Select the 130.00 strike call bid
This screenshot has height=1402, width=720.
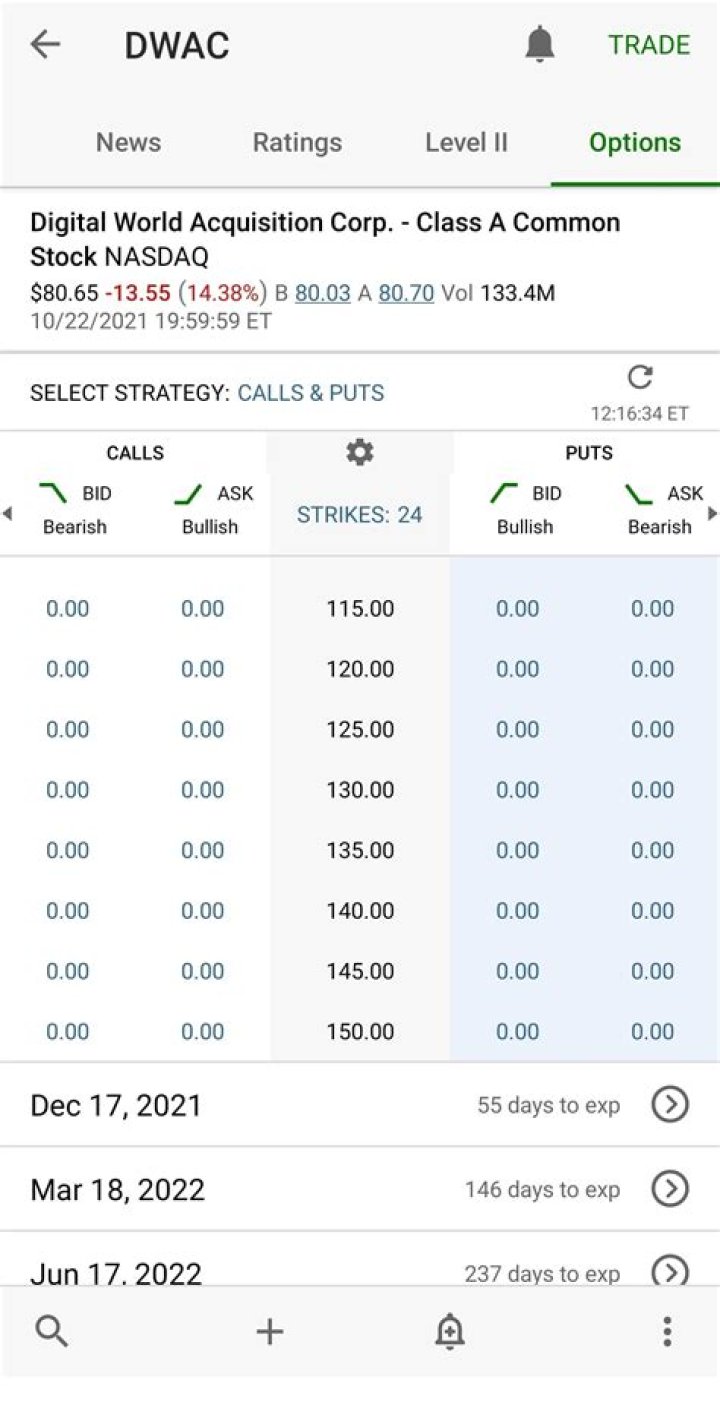click(68, 790)
